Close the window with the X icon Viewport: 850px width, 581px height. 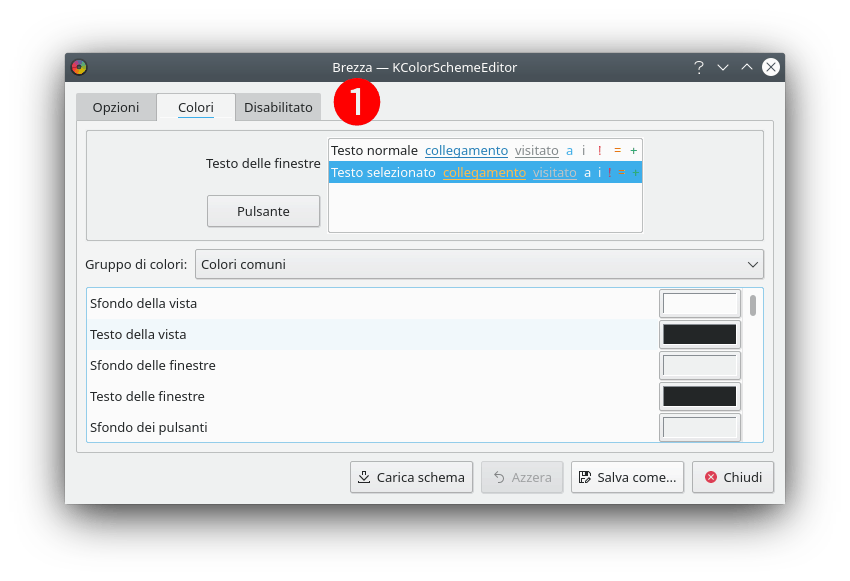[x=771, y=68]
